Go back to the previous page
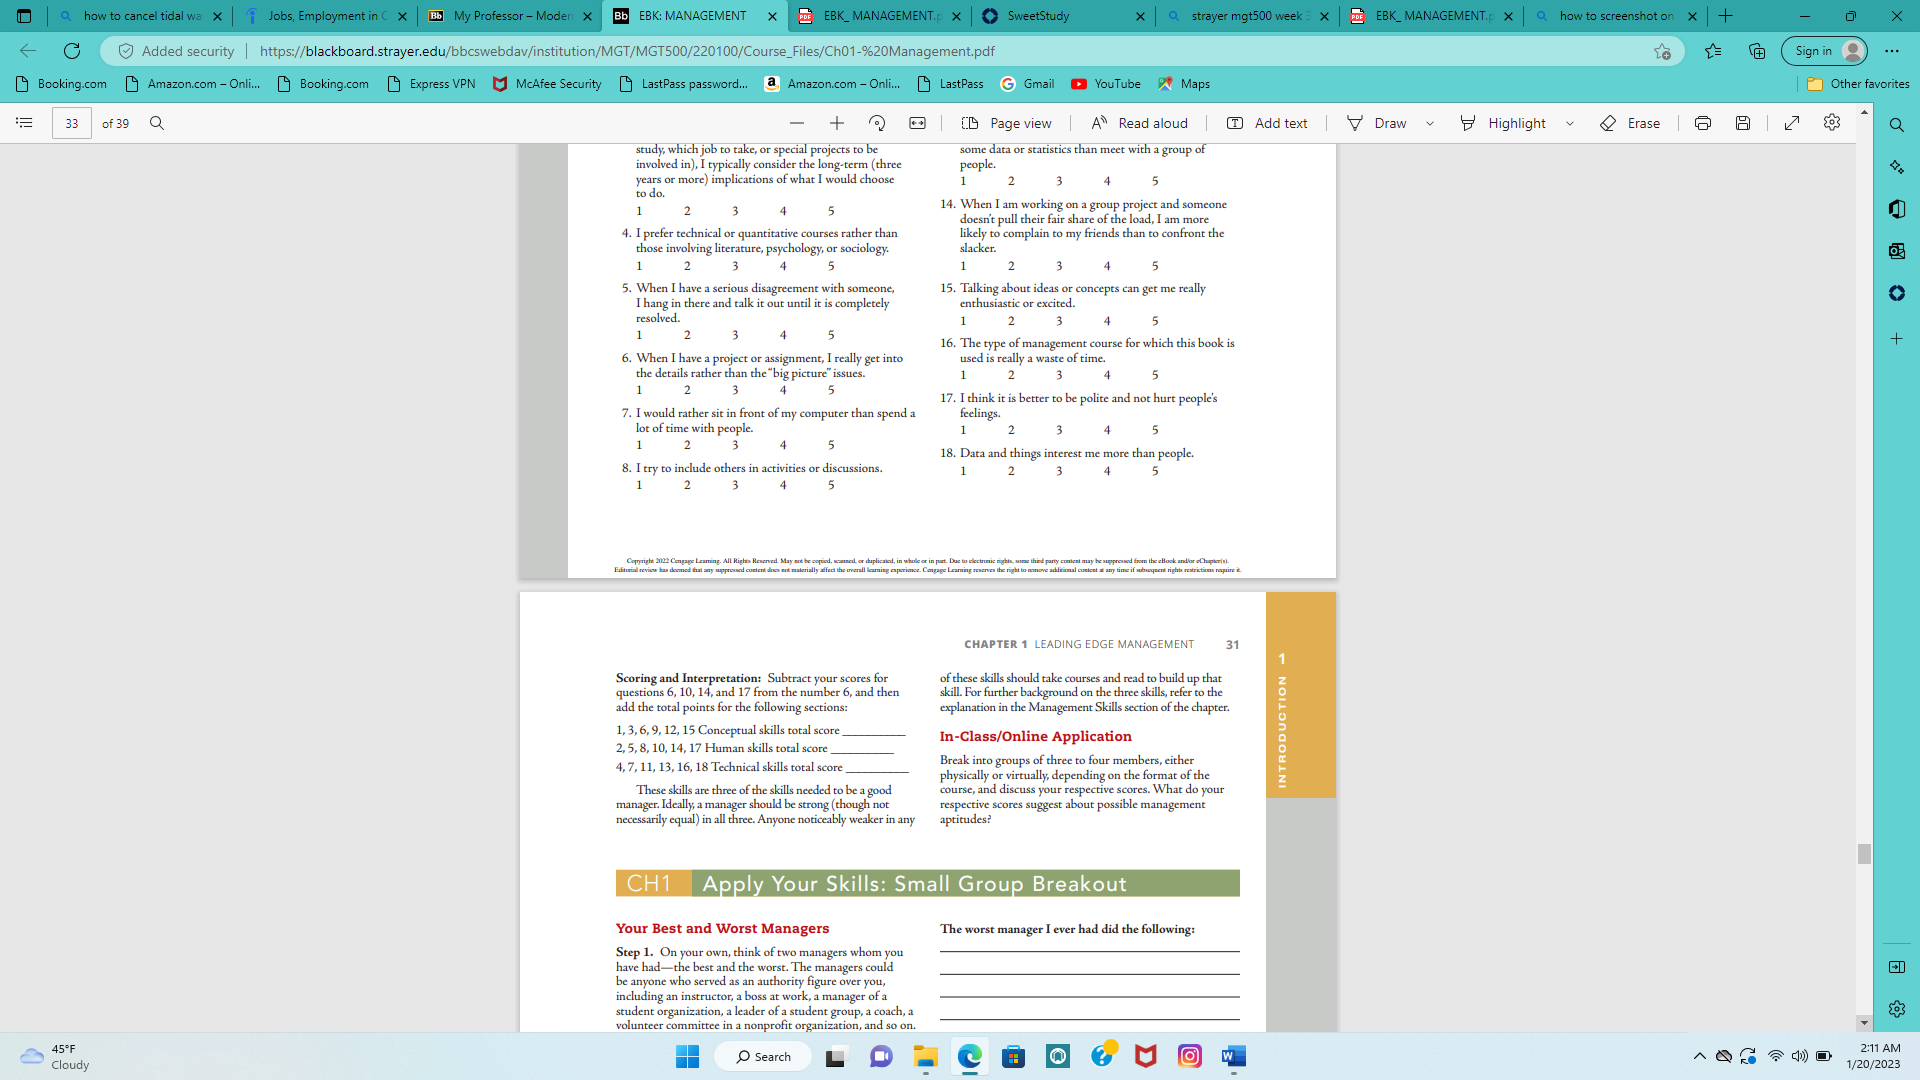The height and width of the screenshot is (1080, 1920). point(28,51)
